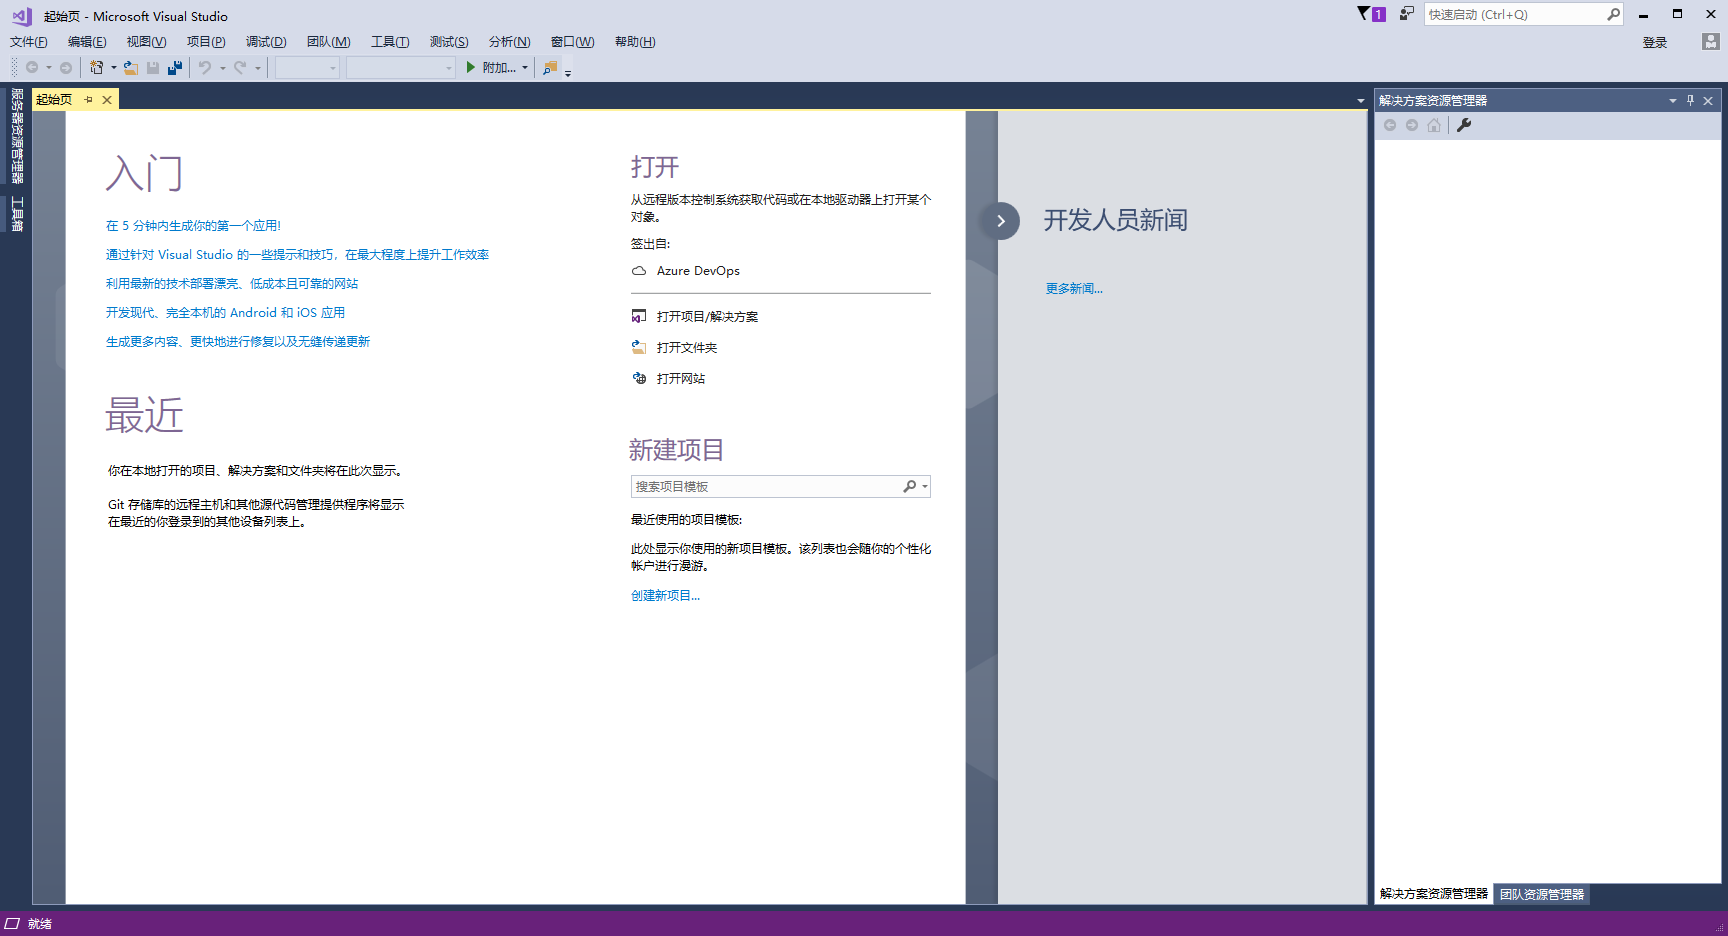This screenshot has height=936, width=1728.
Task: Open the 团队(M) menu
Action: tap(328, 42)
